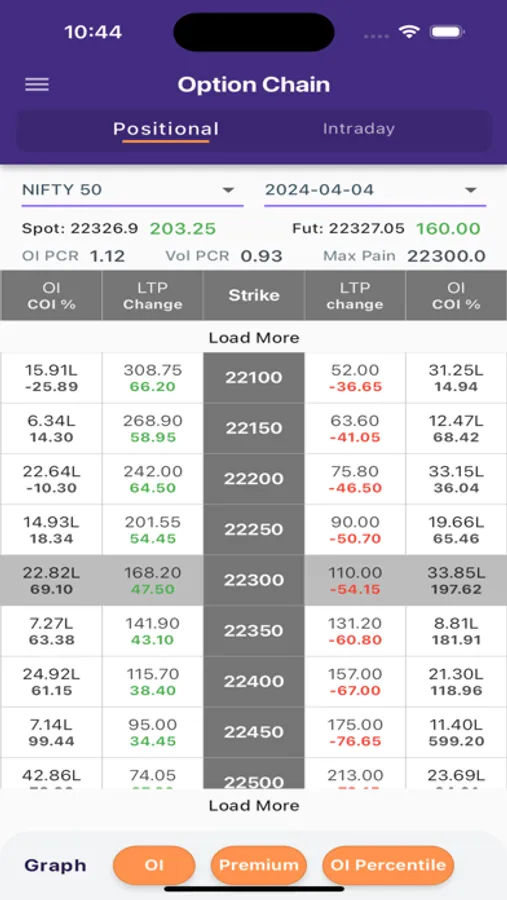The height and width of the screenshot is (900, 507).
Task: Select the highlighted strike 22300
Action: 254,580
